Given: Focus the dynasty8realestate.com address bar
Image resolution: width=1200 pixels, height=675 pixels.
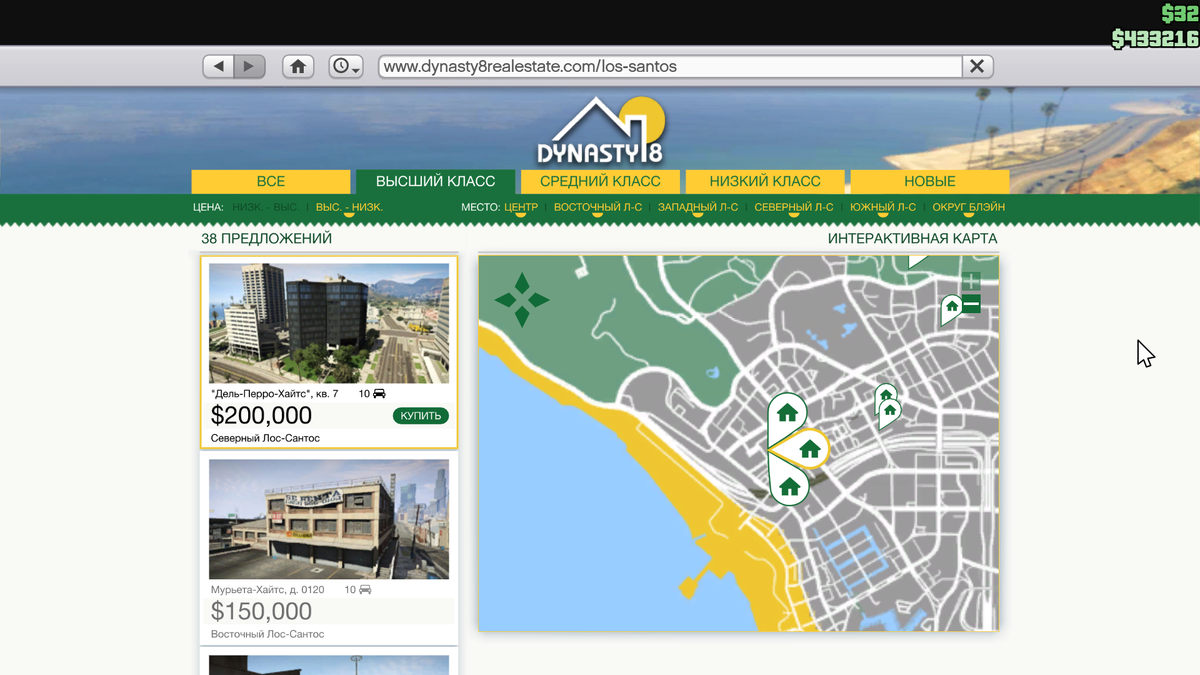Looking at the screenshot, I should [x=670, y=66].
